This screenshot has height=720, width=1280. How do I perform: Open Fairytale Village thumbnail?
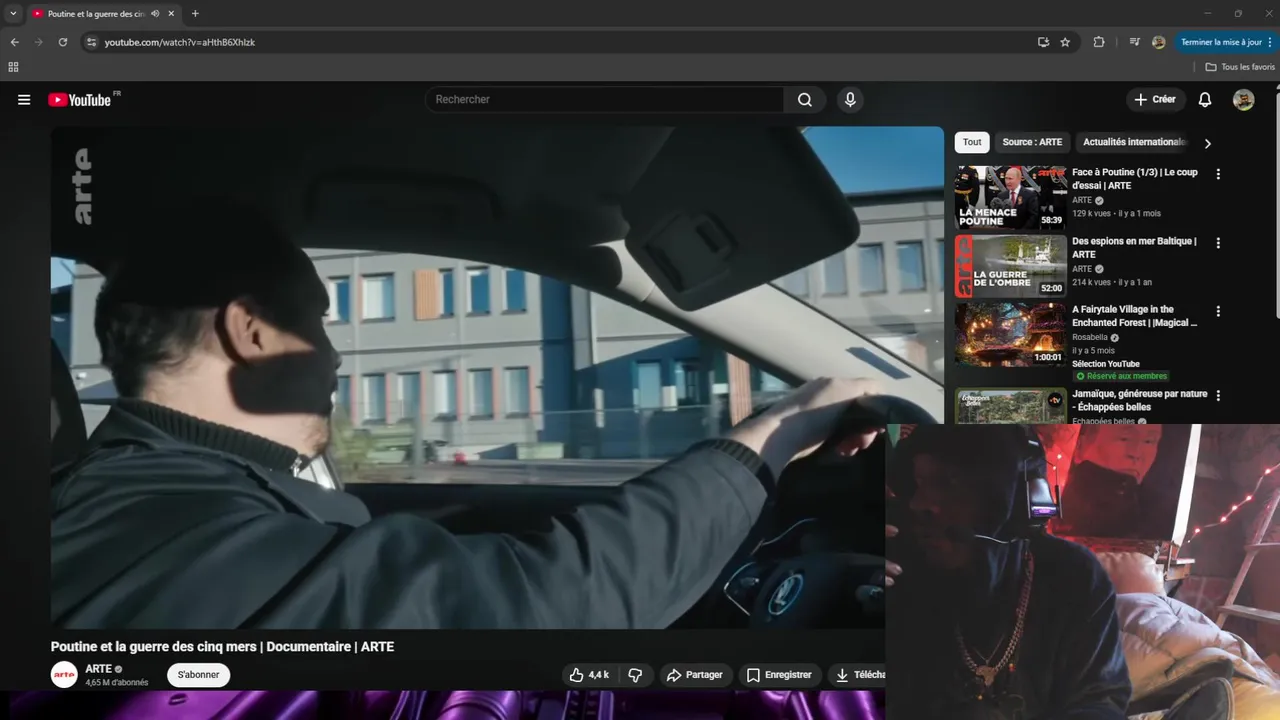click(x=1010, y=334)
